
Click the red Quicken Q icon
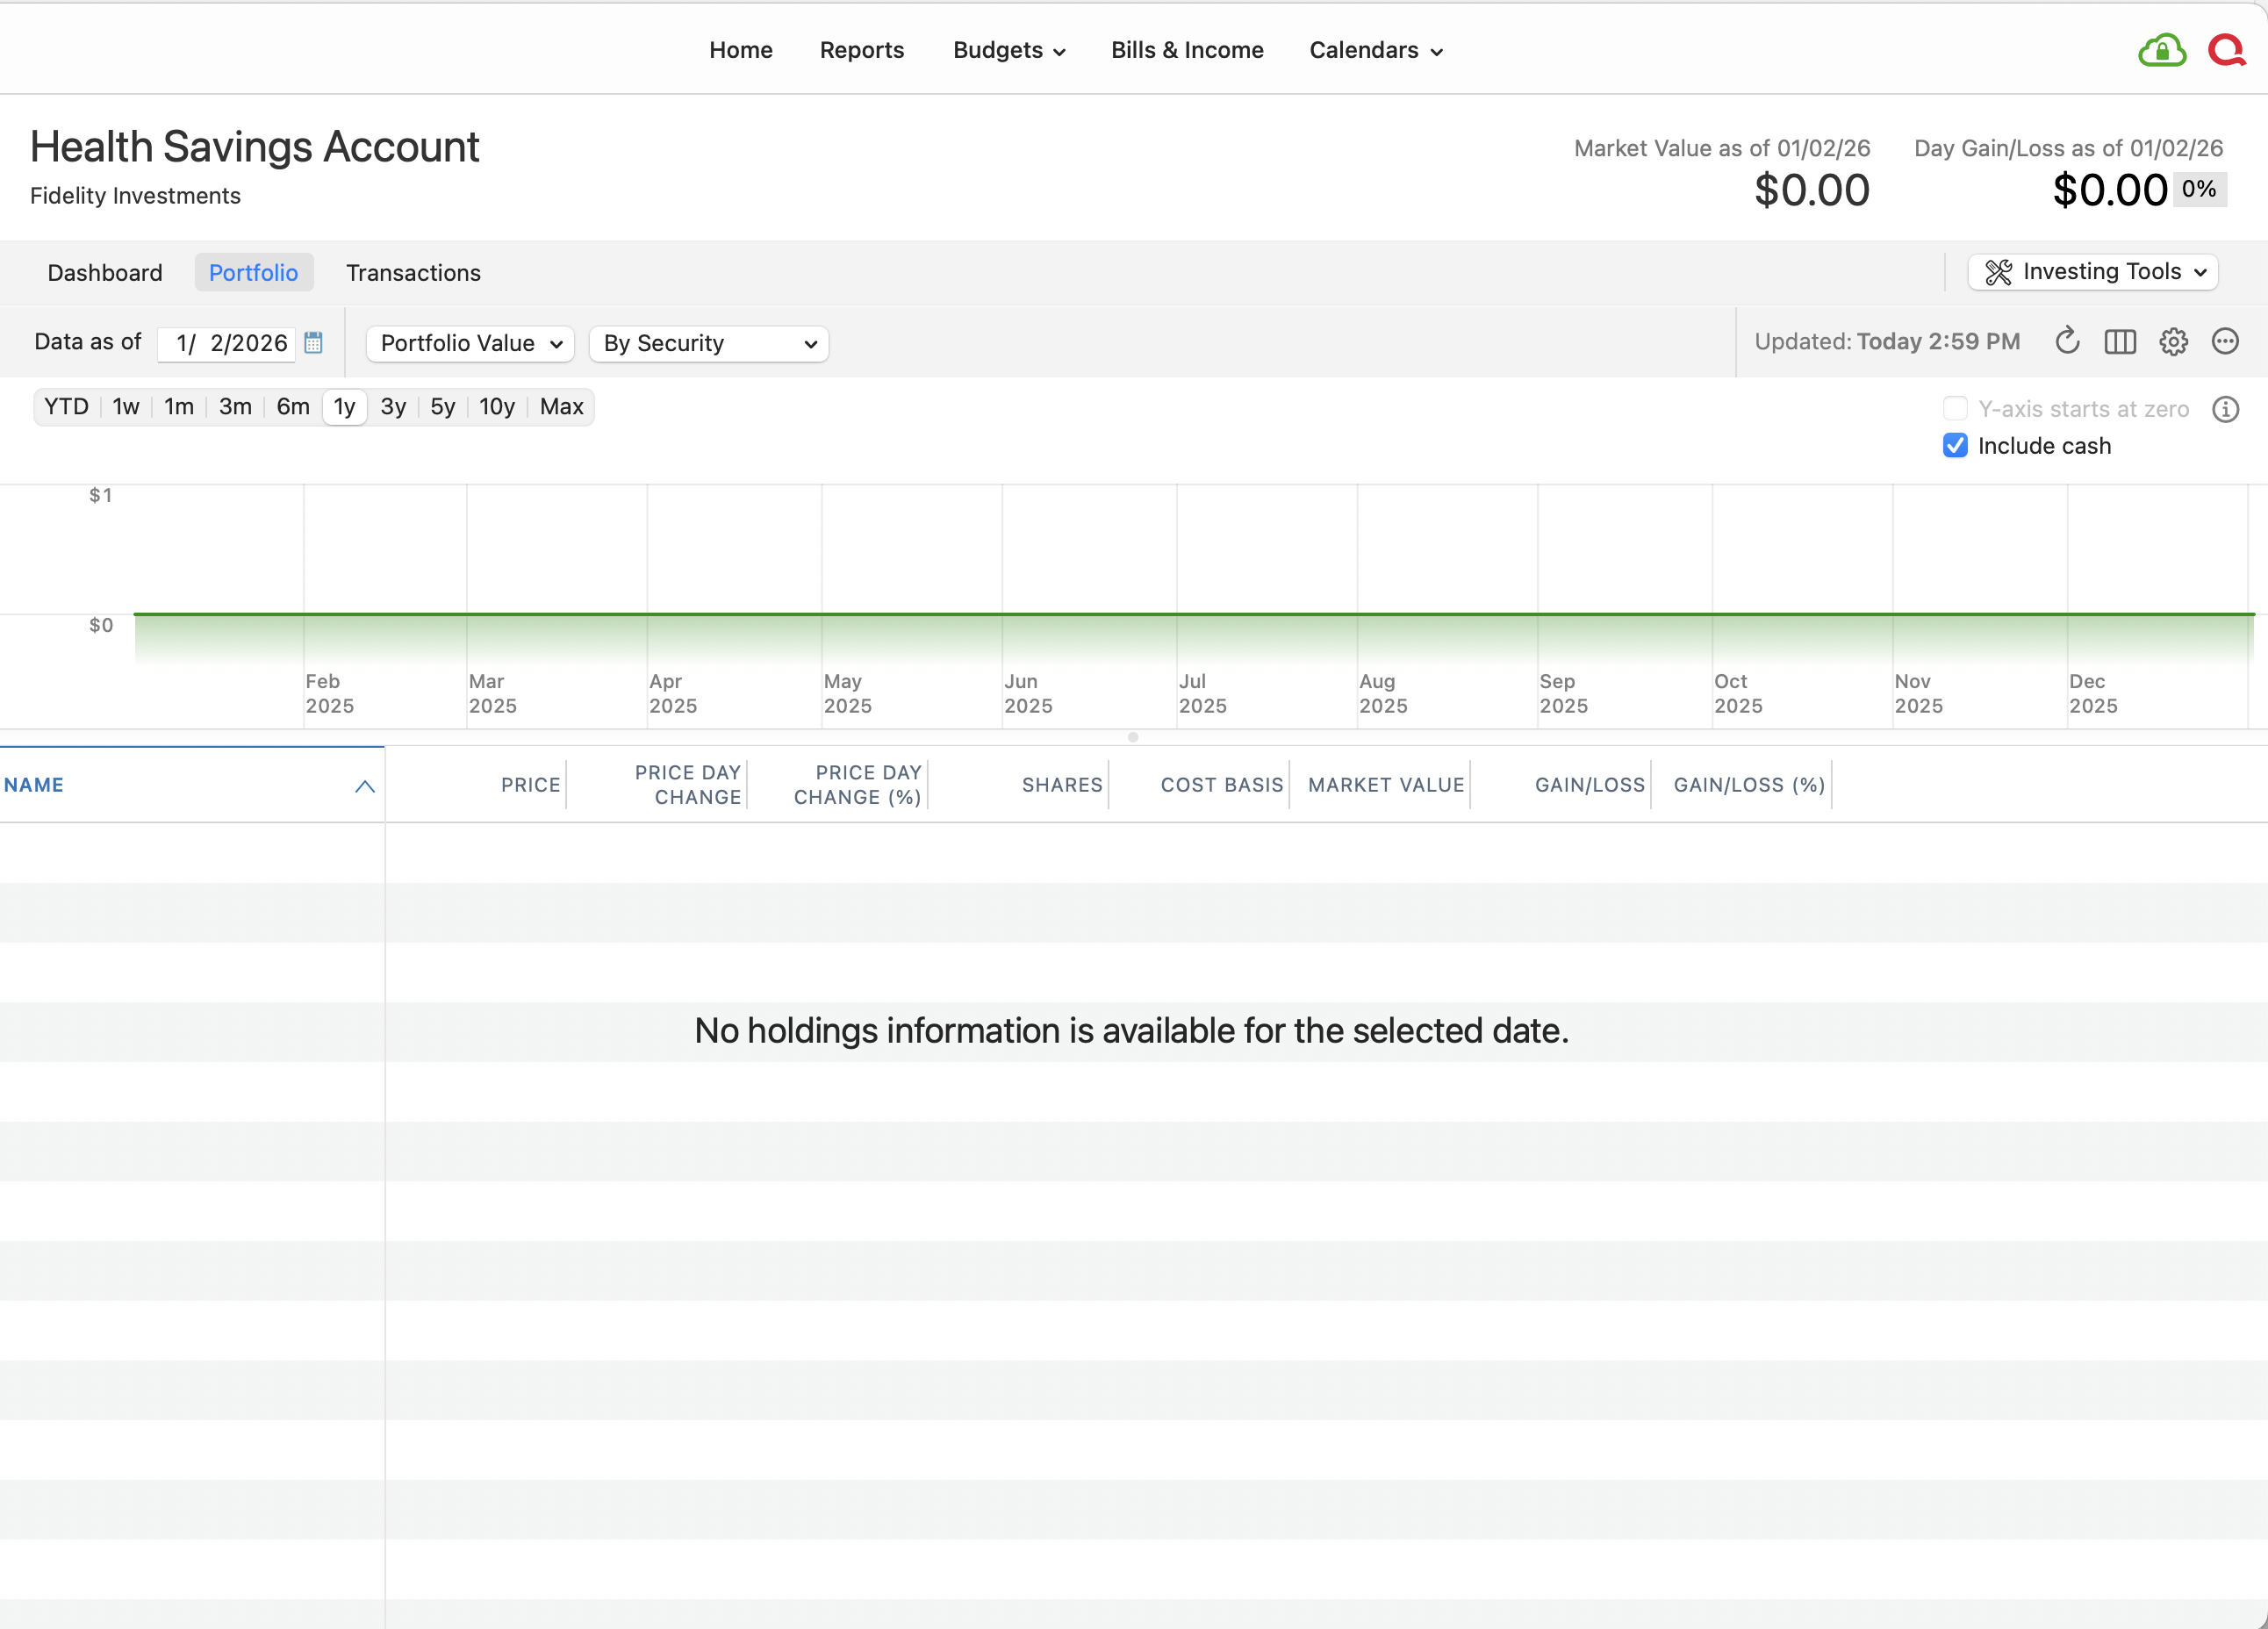pos(2225,49)
